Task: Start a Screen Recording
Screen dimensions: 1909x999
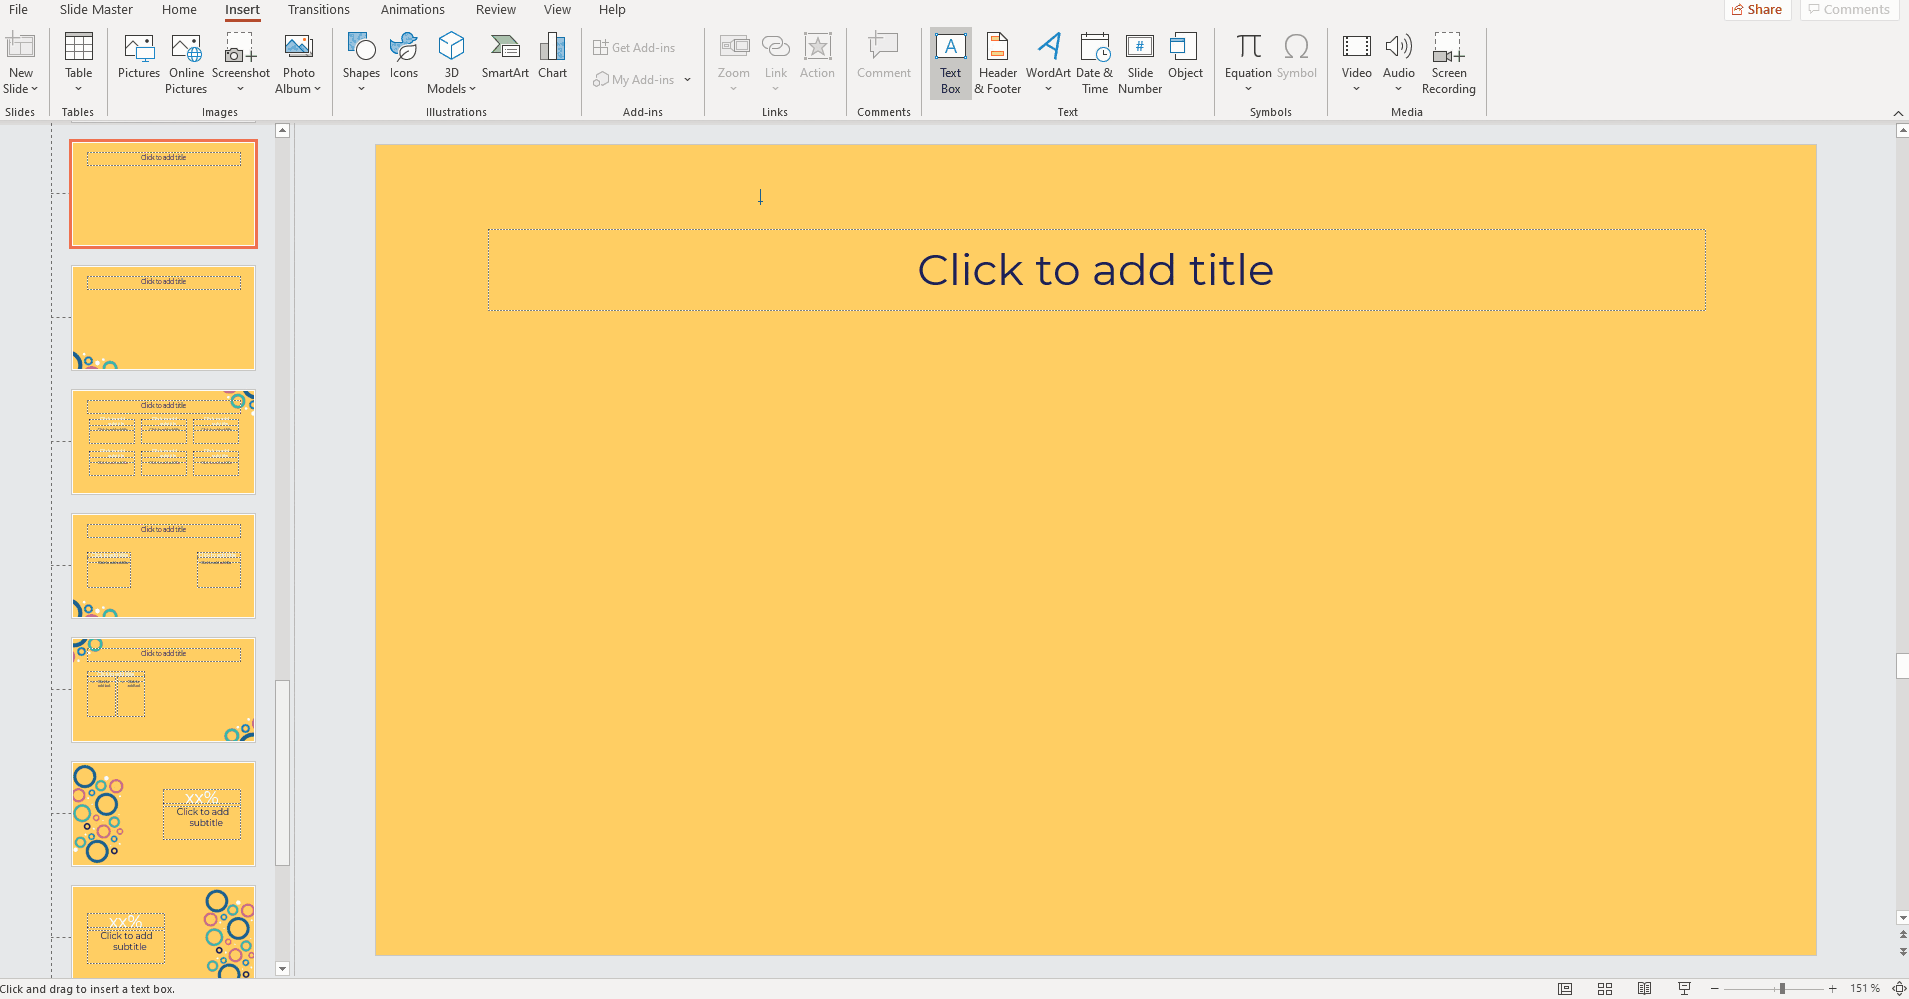Action: coord(1448,62)
